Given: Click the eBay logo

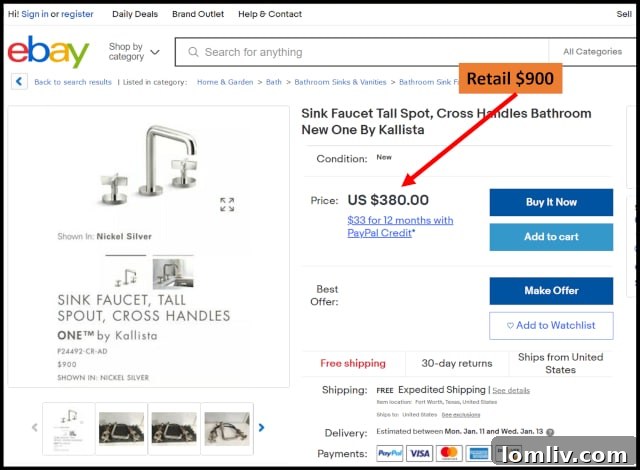Looking at the screenshot, I should pyautogui.click(x=48, y=52).
